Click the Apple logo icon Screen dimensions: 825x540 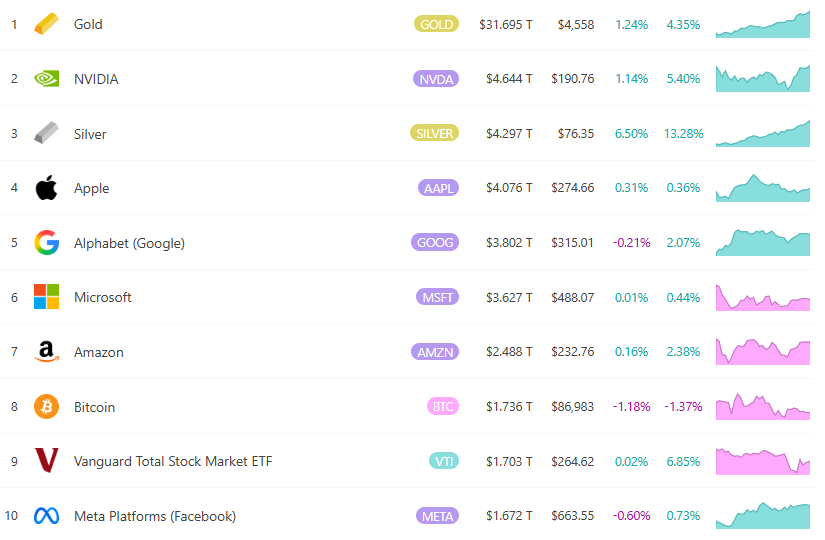[46, 188]
